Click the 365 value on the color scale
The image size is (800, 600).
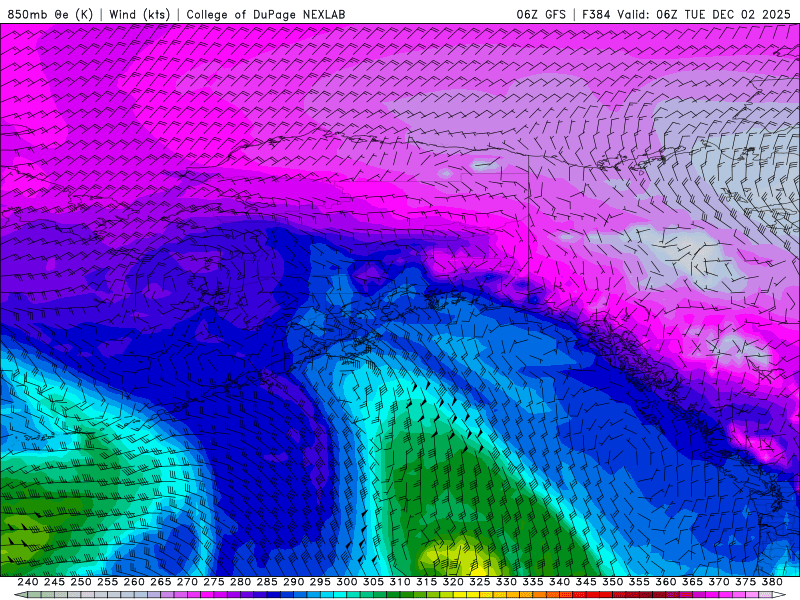tap(692, 582)
